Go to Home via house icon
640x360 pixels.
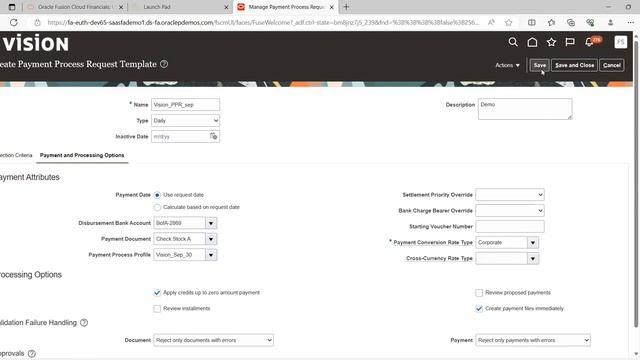[x=532, y=42]
